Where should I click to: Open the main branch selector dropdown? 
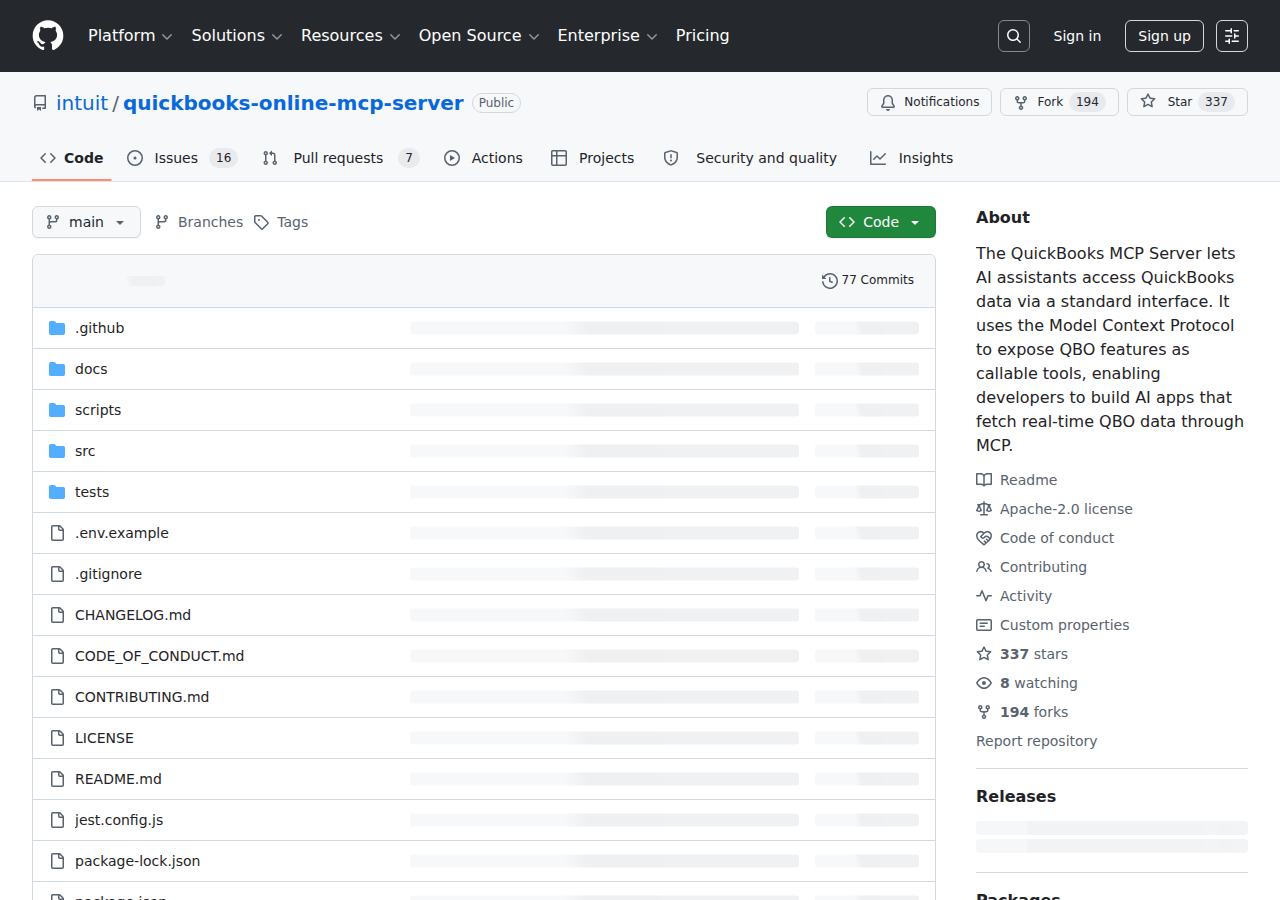coord(86,222)
